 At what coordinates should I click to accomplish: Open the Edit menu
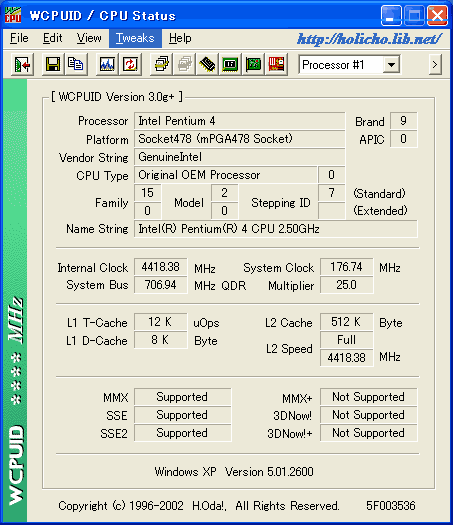click(x=53, y=38)
